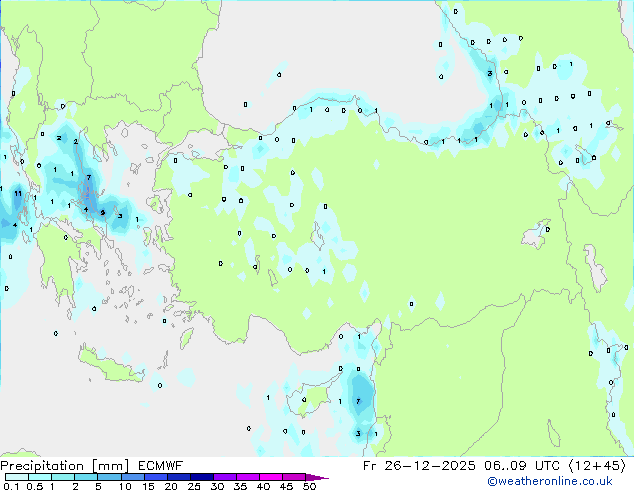This screenshot has width=634, height=490.
Task: Click the palest 0.1–0.5 mm legend swatch
Action: coord(17,477)
